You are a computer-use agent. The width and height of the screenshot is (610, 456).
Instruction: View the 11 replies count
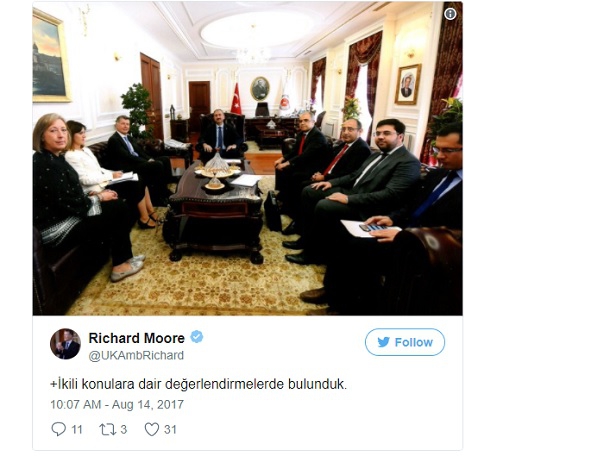77,430
